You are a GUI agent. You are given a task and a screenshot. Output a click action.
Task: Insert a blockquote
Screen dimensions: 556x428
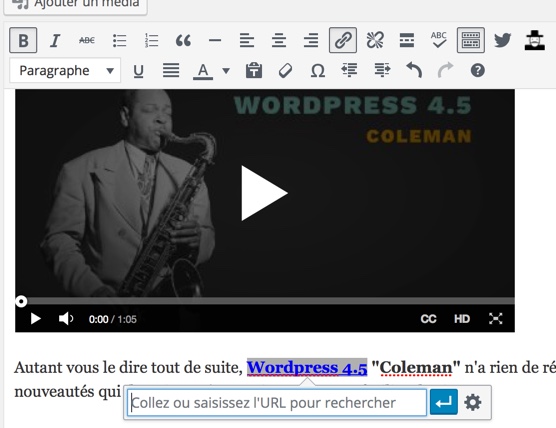pos(183,40)
